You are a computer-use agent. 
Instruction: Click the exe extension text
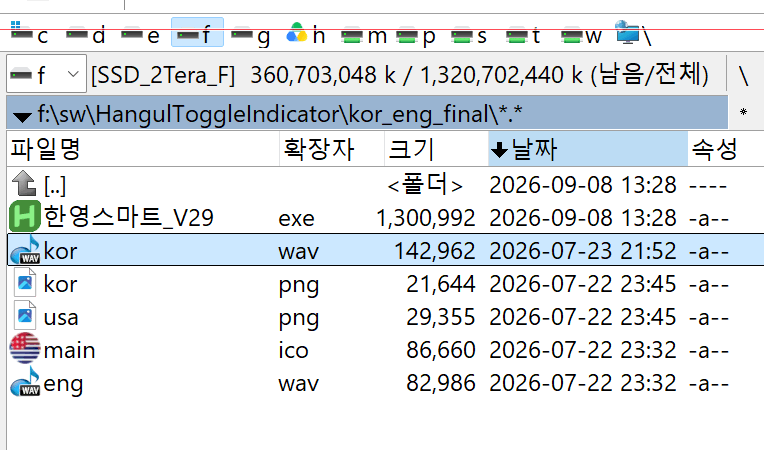[296, 219]
